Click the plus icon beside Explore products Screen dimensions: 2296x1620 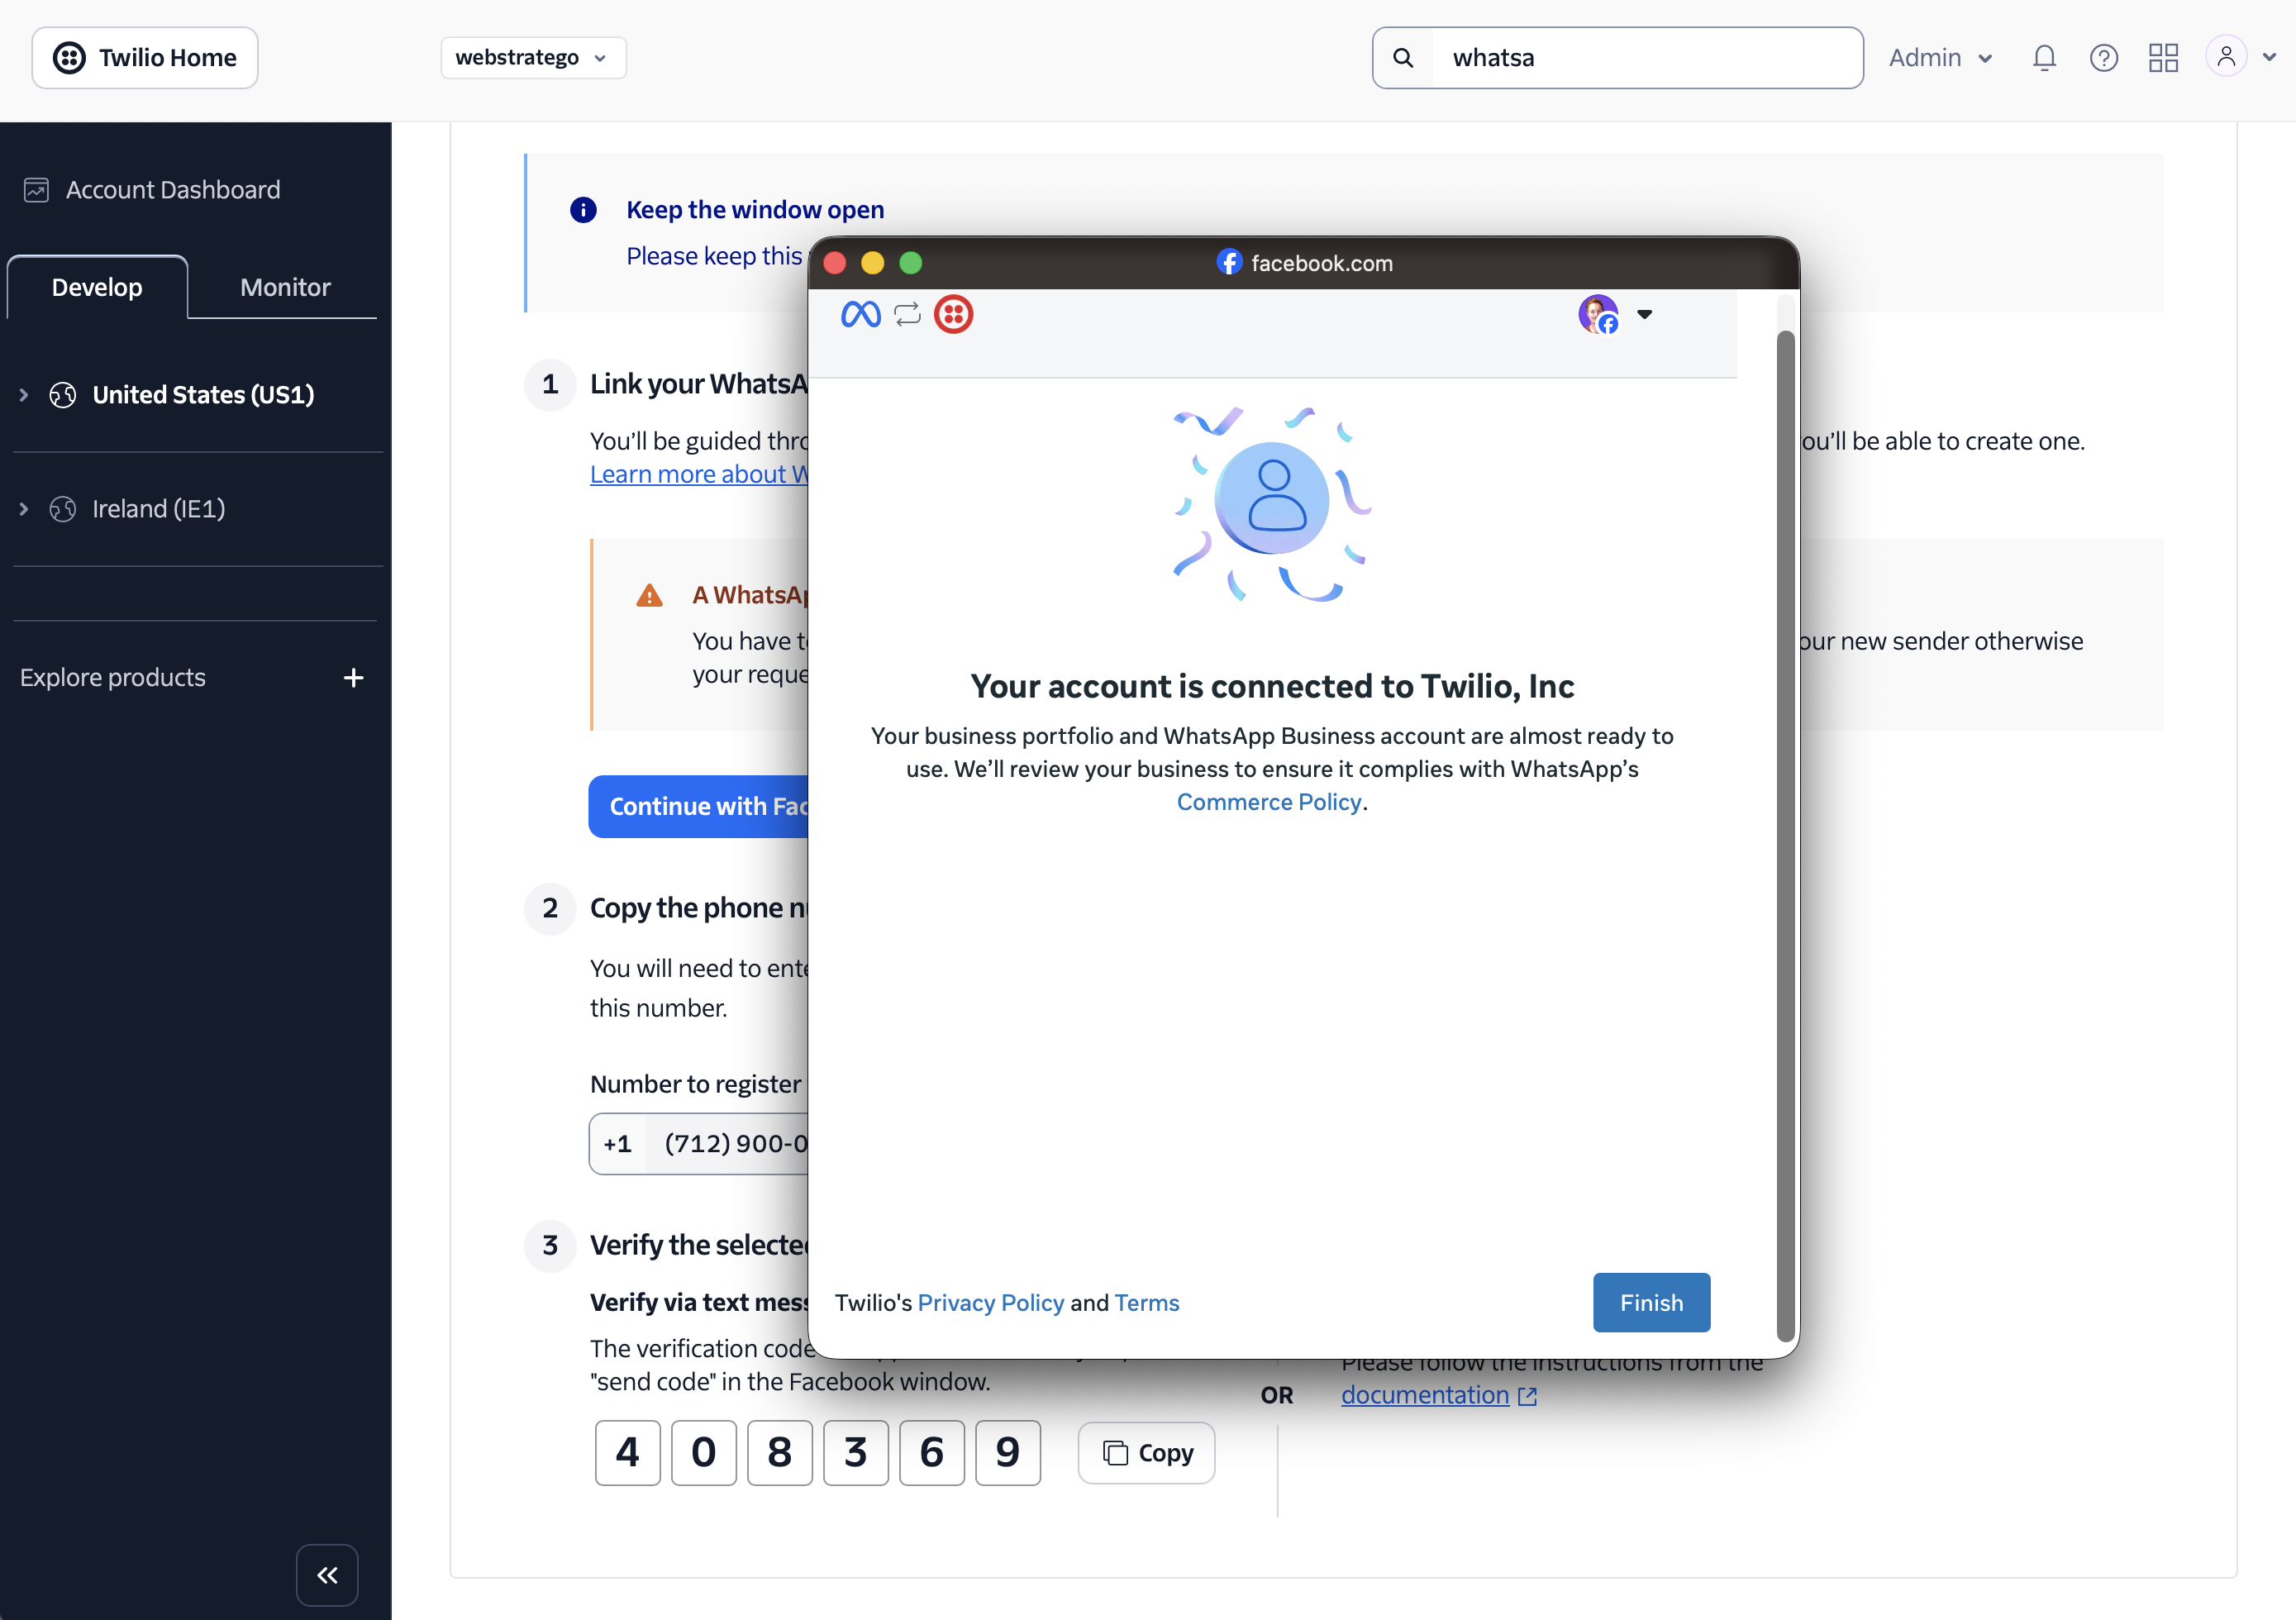[x=353, y=678]
